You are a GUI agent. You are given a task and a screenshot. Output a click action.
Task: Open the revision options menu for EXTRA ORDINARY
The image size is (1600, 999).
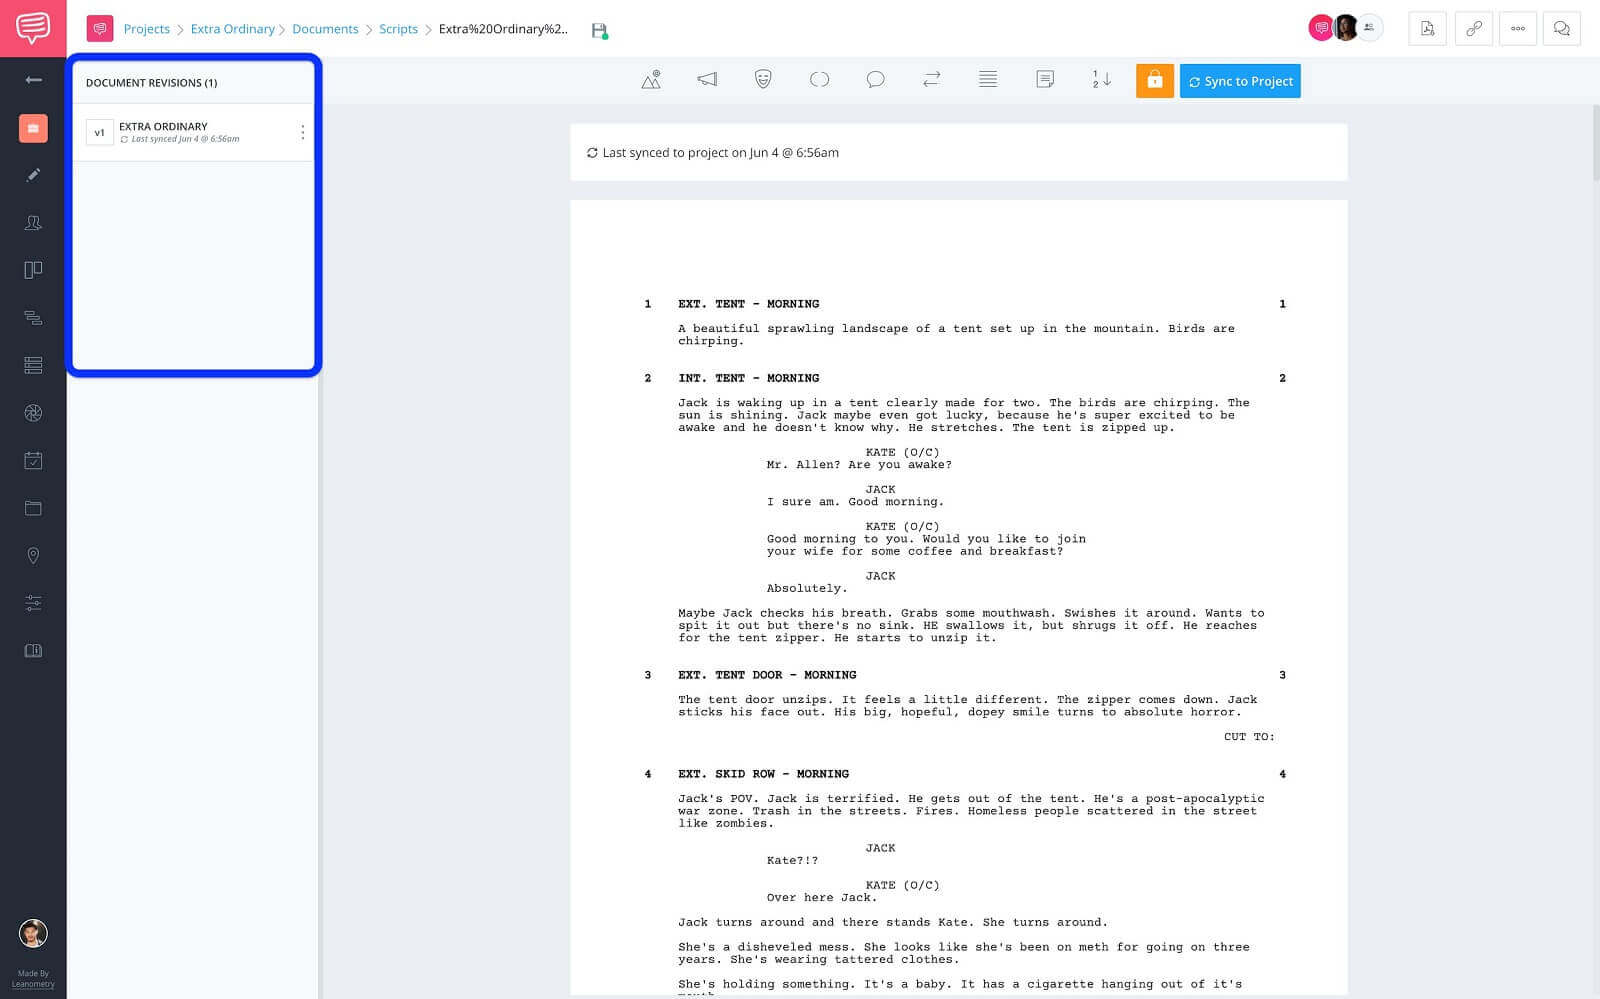(x=302, y=131)
